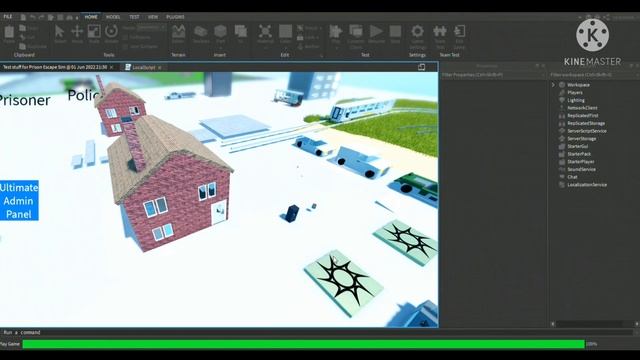This screenshot has height=360, width=640.
Task: Select ReplicatedStorage in Explorer
Action: click(586, 123)
